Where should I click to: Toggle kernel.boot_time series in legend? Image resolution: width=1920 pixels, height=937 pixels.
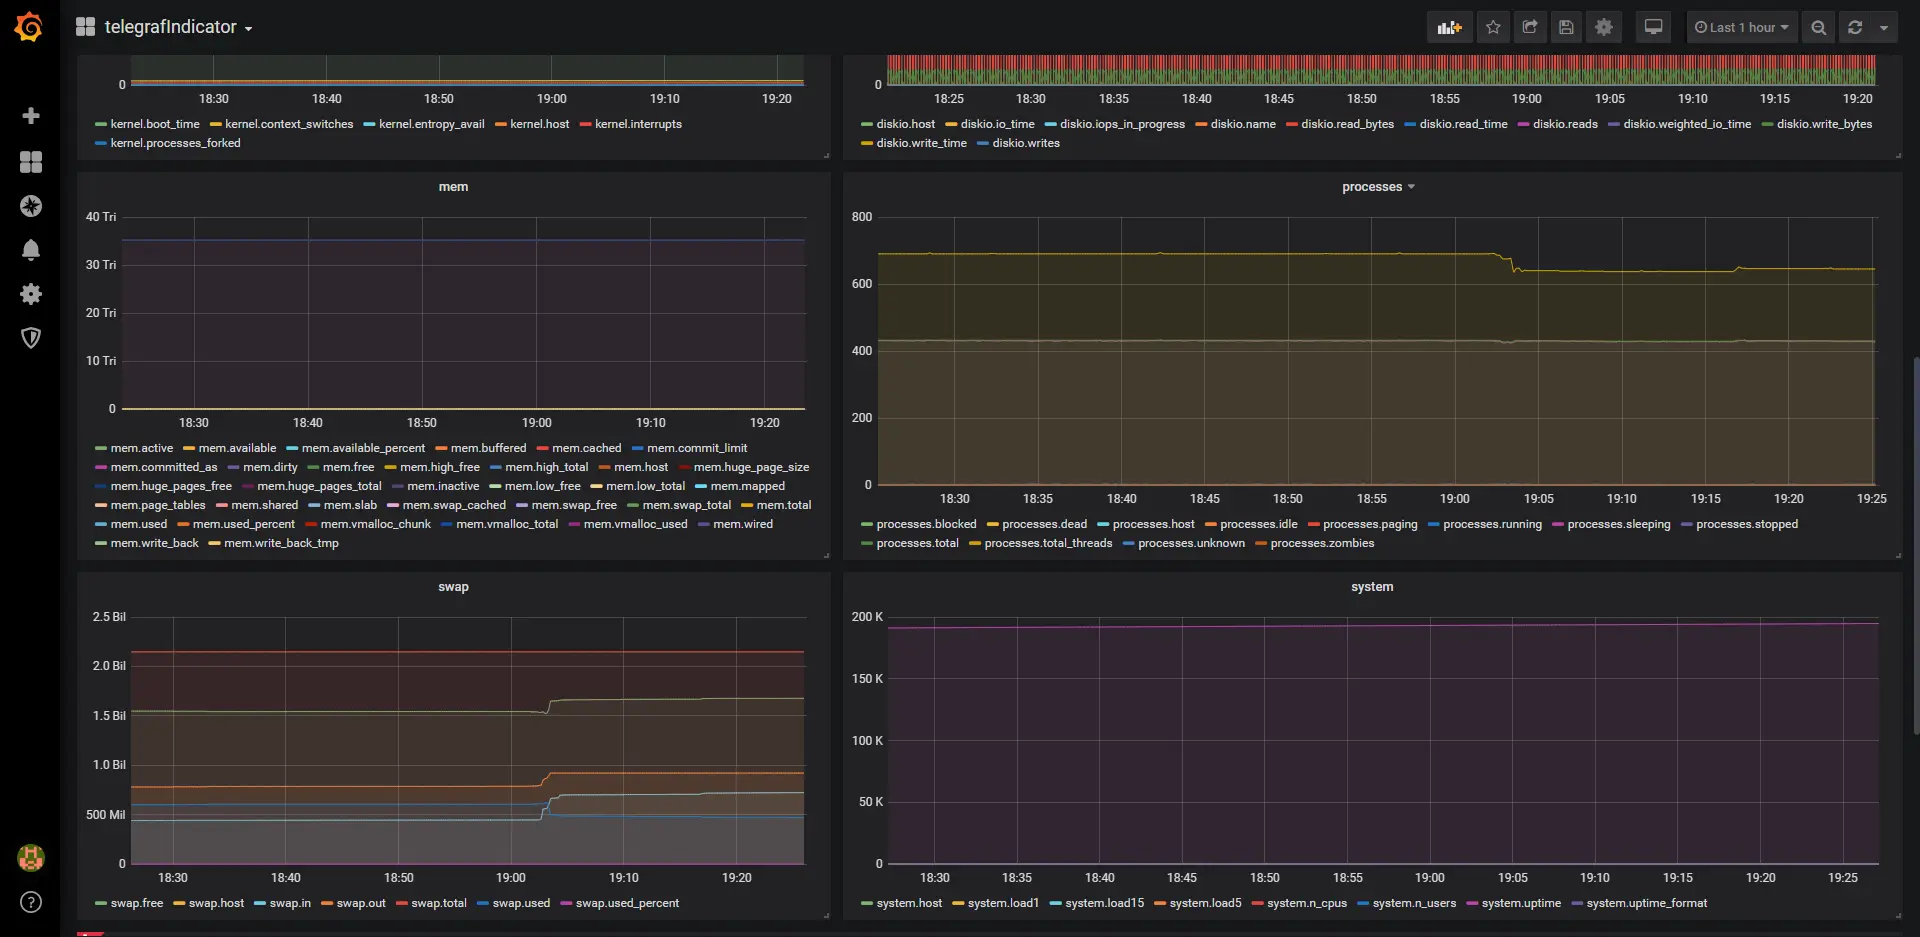point(155,124)
